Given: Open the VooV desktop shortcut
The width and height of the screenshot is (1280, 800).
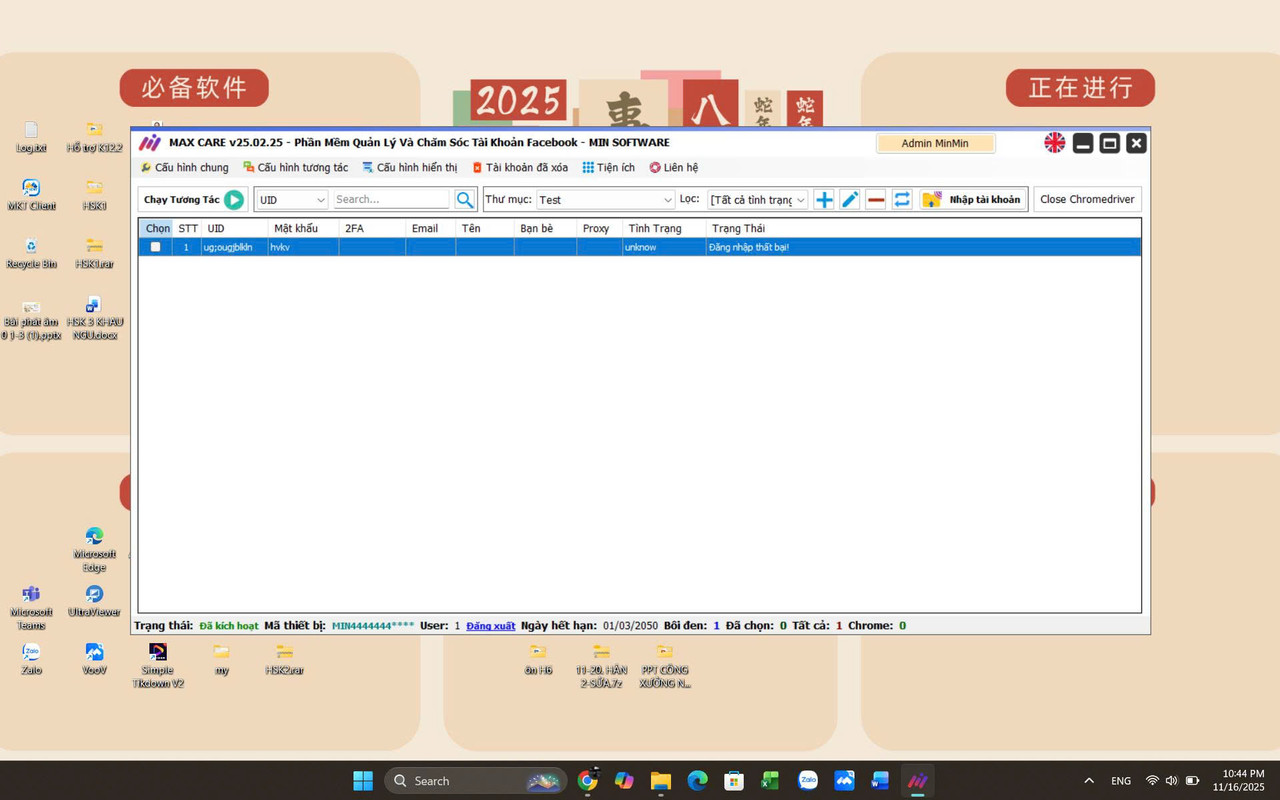Looking at the screenshot, I should point(94,660).
